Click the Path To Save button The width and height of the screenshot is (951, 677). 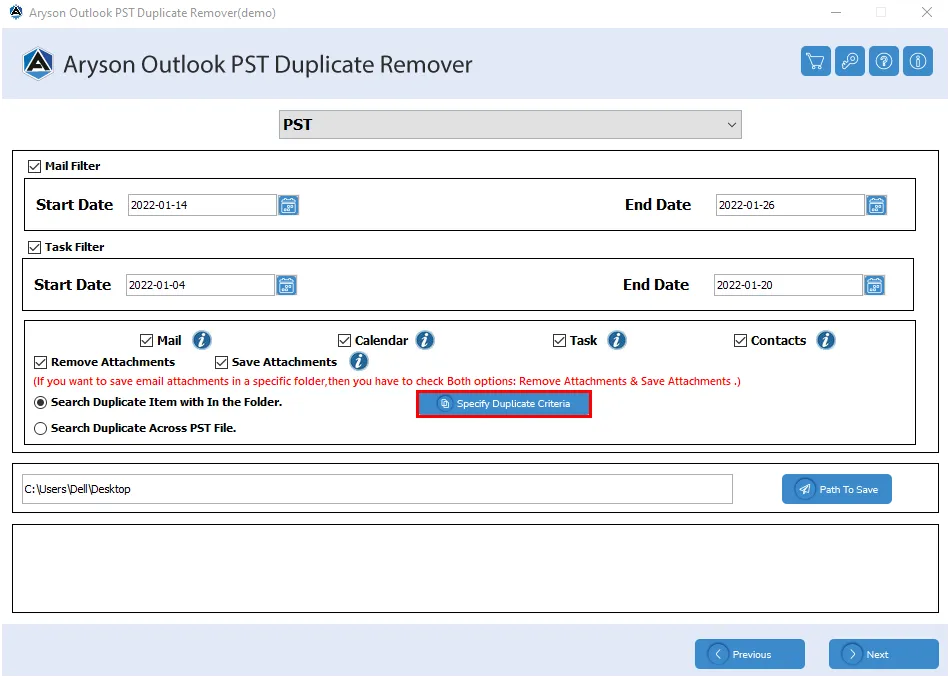click(836, 489)
